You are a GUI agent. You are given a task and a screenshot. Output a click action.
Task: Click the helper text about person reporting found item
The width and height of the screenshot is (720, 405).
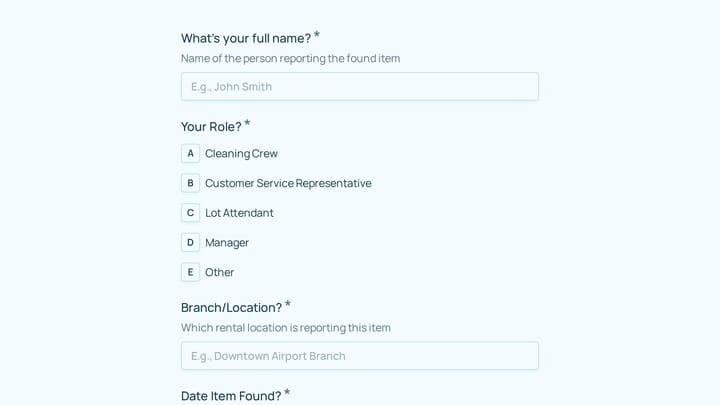click(x=290, y=58)
